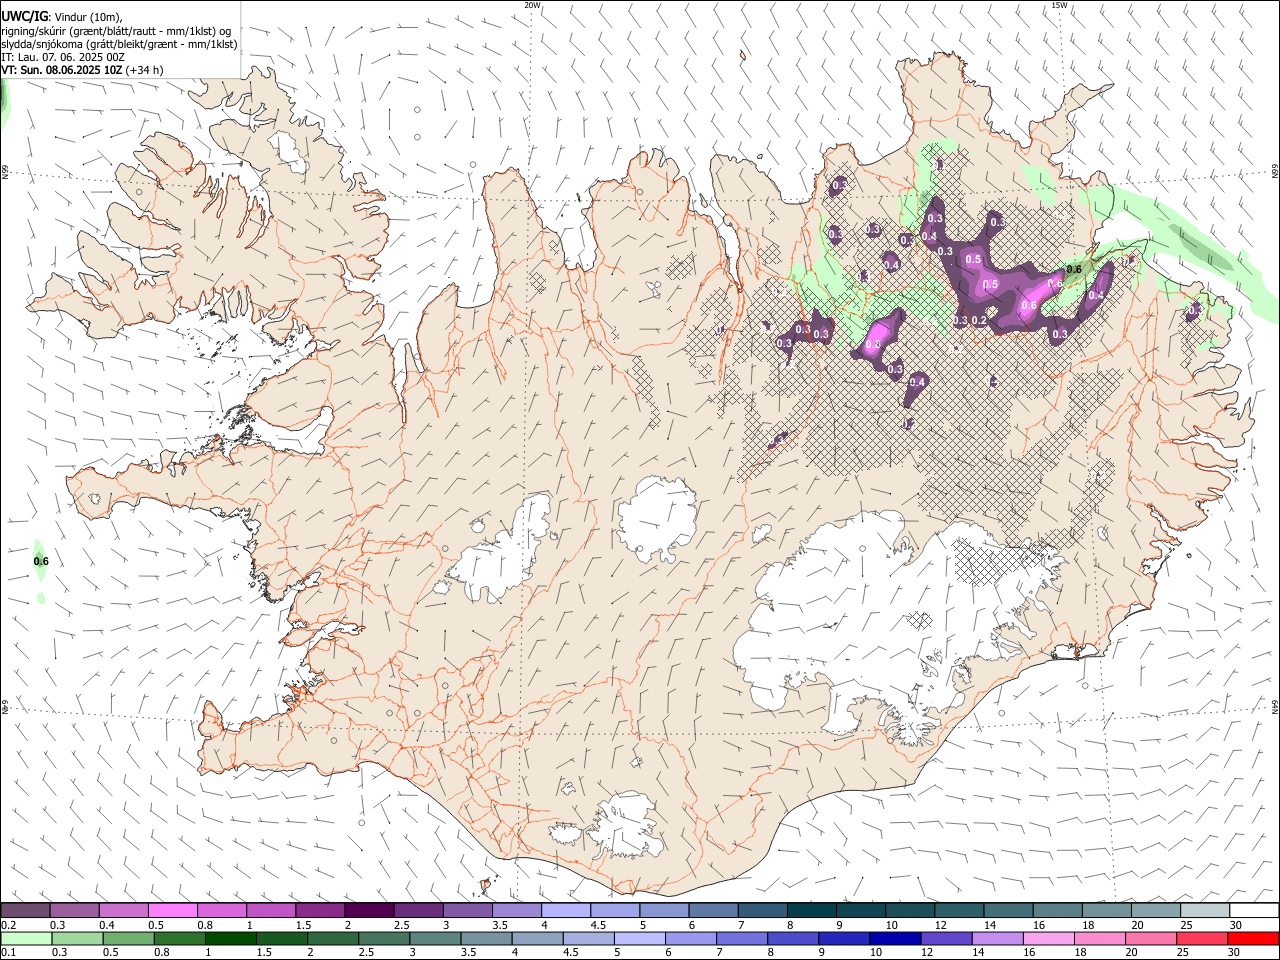Click the 'slydda/snjókoma' legend description line

click(119, 44)
